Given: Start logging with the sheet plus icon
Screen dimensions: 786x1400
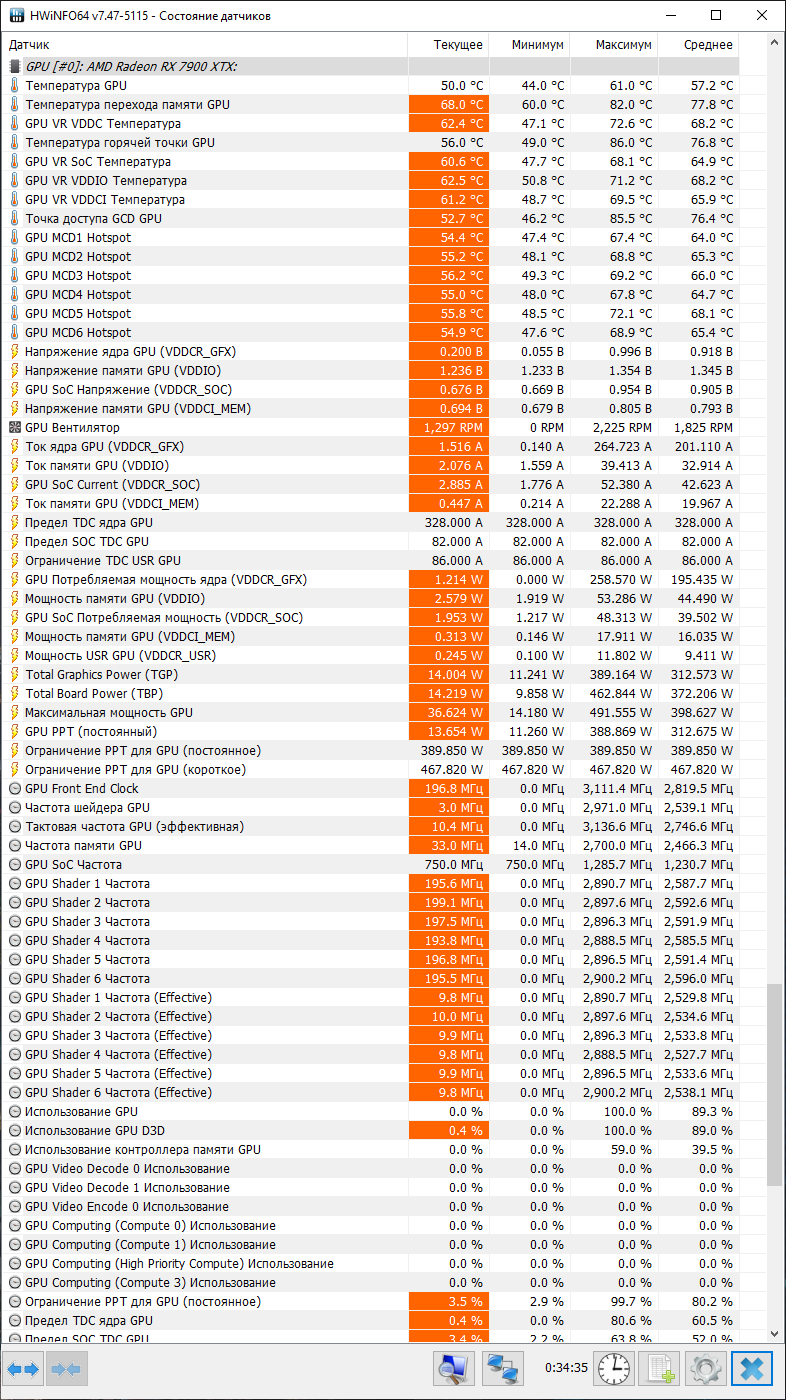Looking at the screenshot, I should pyautogui.click(x=661, y=1367).
